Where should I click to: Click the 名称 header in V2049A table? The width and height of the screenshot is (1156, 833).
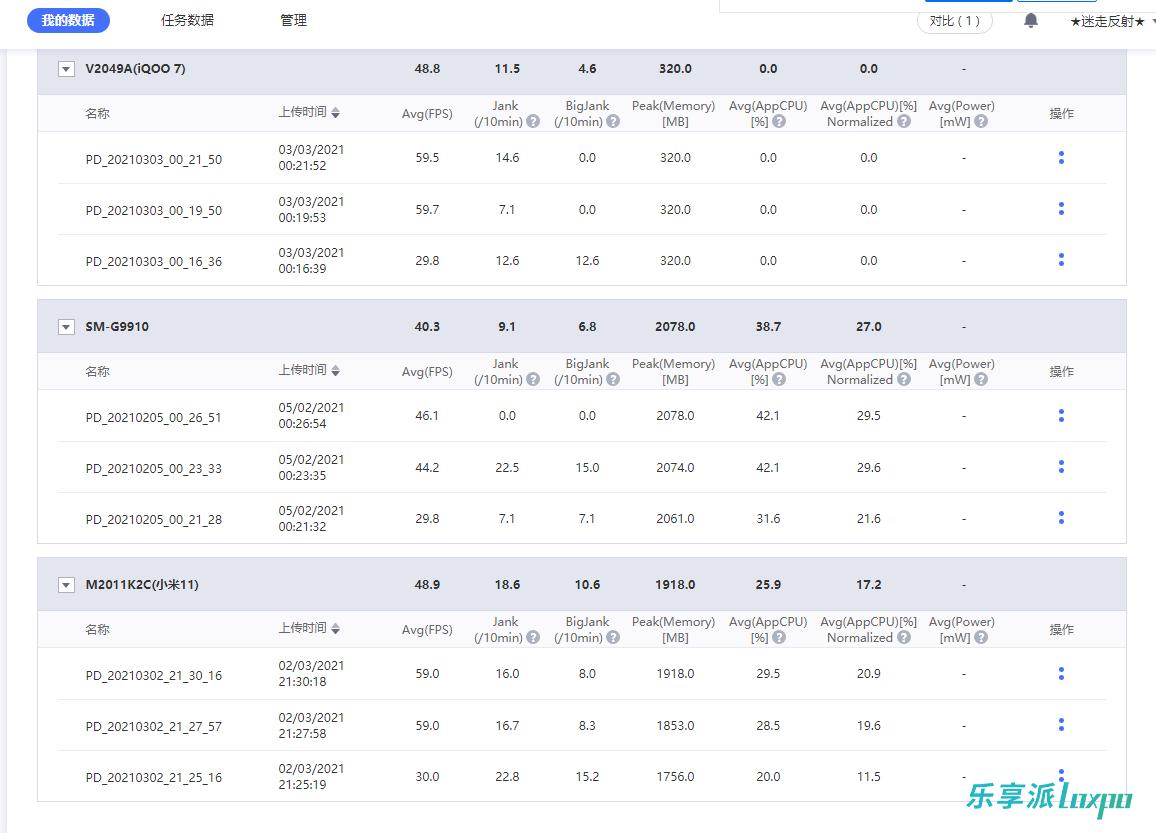97,114
